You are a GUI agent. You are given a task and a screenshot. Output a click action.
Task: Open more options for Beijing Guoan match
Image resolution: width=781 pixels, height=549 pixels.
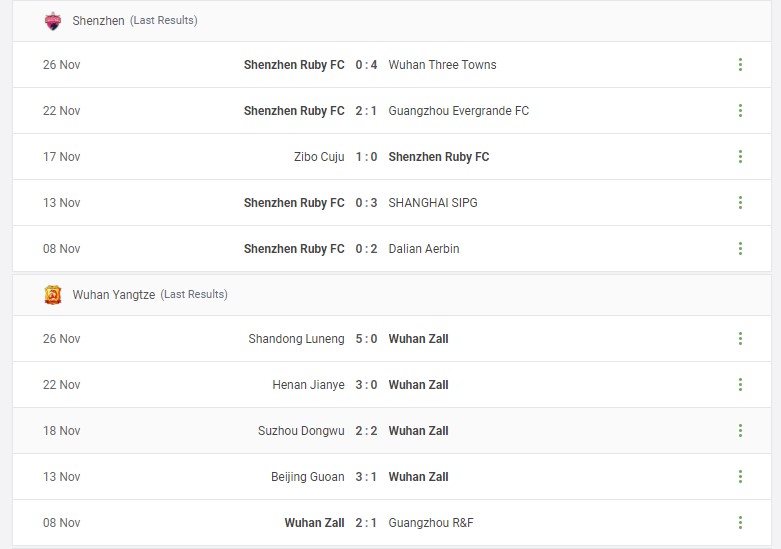point(740,477)
